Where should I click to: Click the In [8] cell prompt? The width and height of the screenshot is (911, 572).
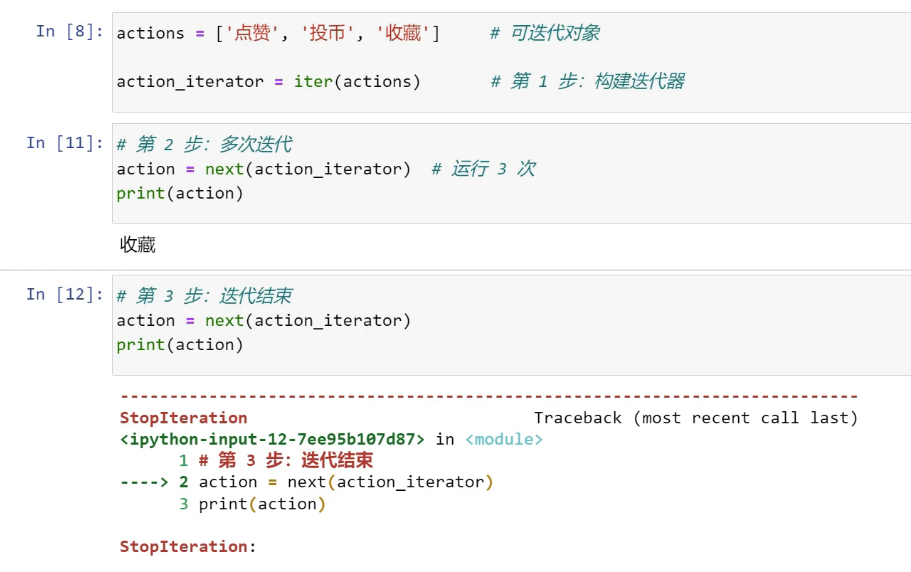(x=69, y=31)
